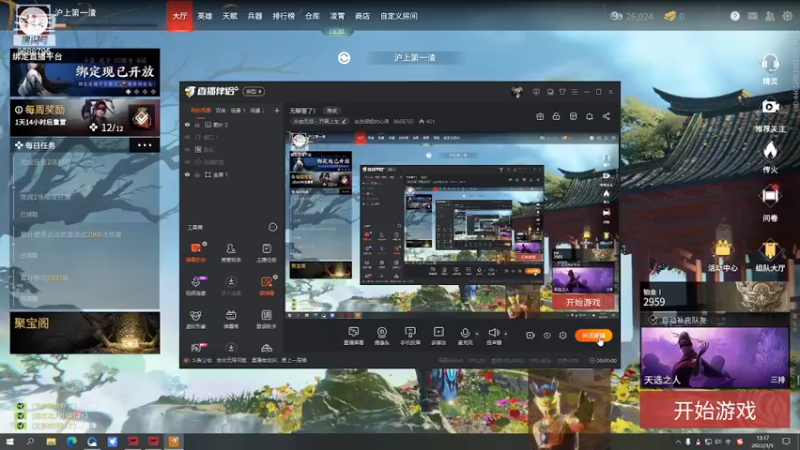Add a screen capture source in streaming app

click(354, 336)
